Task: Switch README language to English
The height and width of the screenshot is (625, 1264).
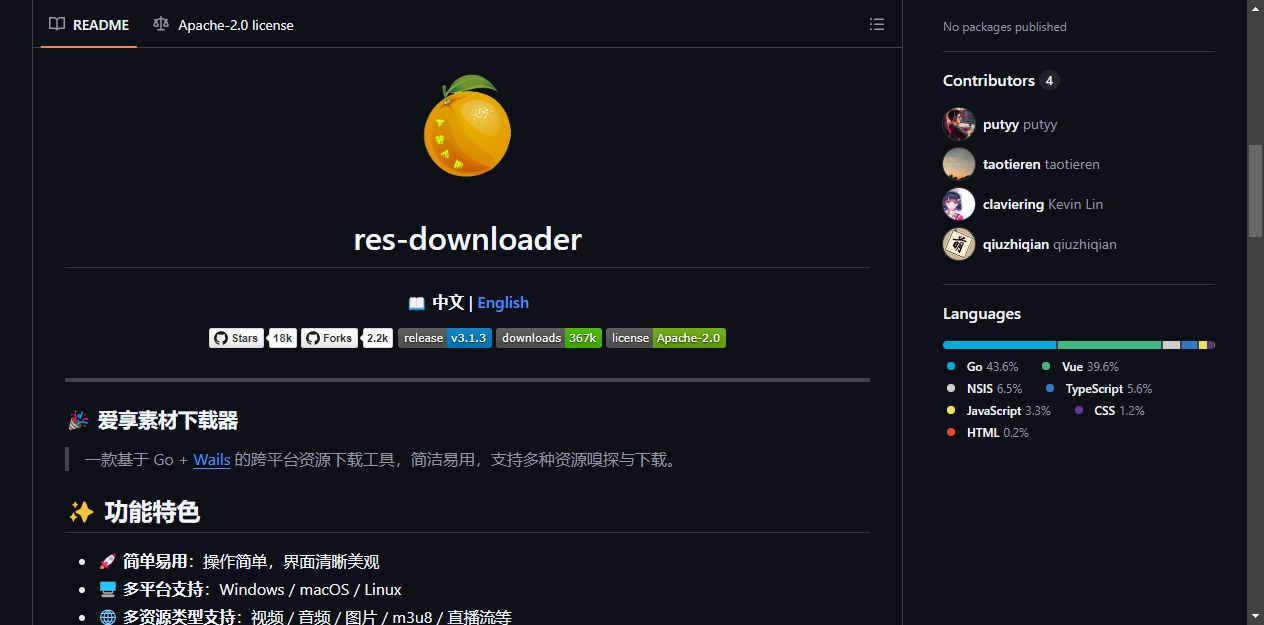Action: click(x=503, y=302)
